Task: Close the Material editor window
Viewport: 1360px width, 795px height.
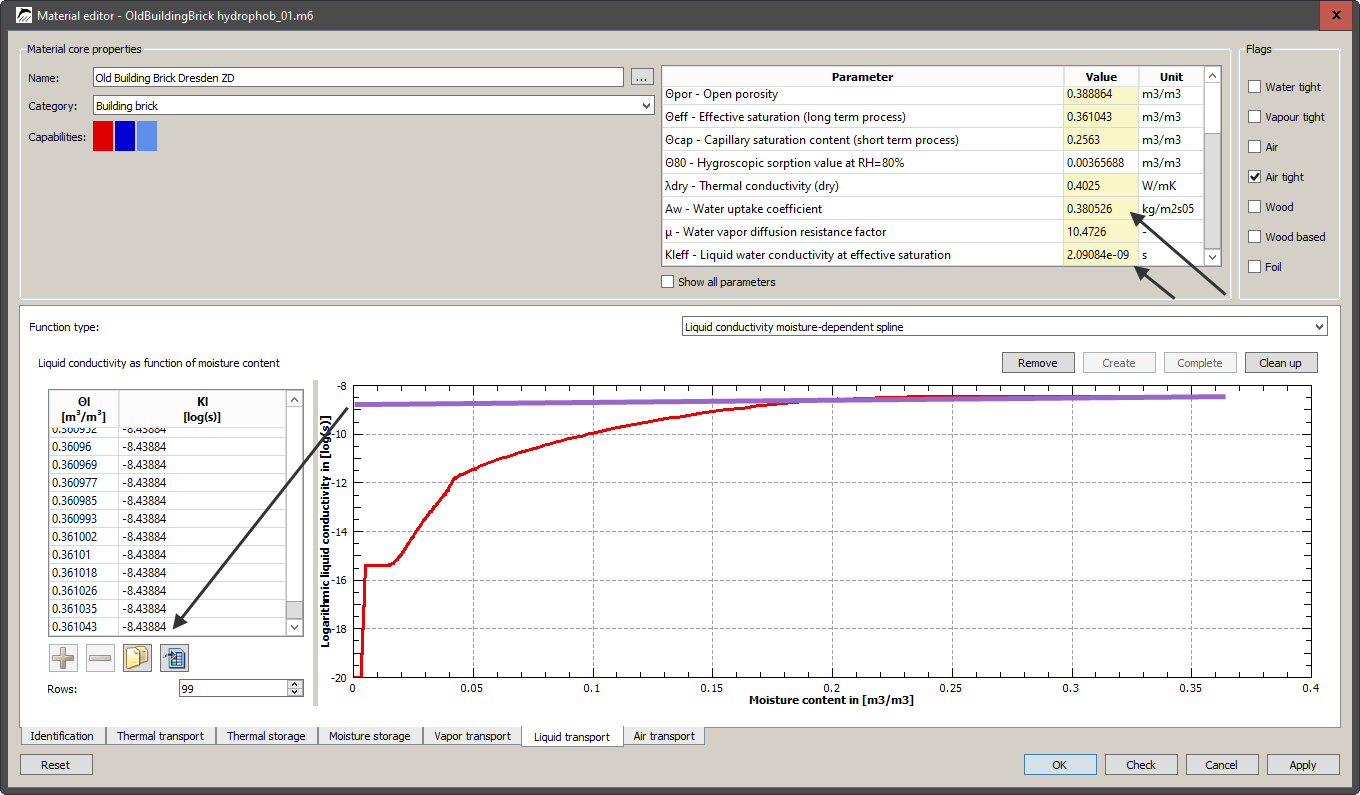Action: click(1337, 14)
